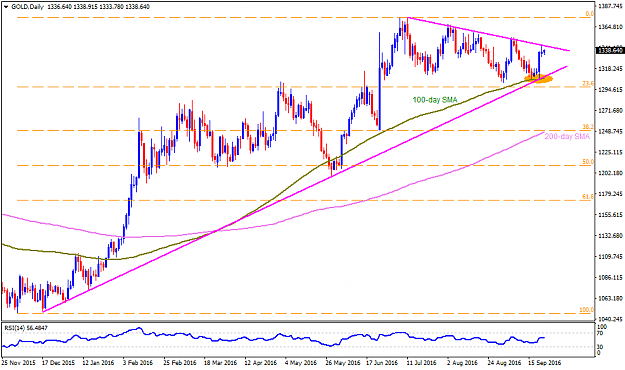Select the current price tag 1338.690

click(x=609, y=51)
